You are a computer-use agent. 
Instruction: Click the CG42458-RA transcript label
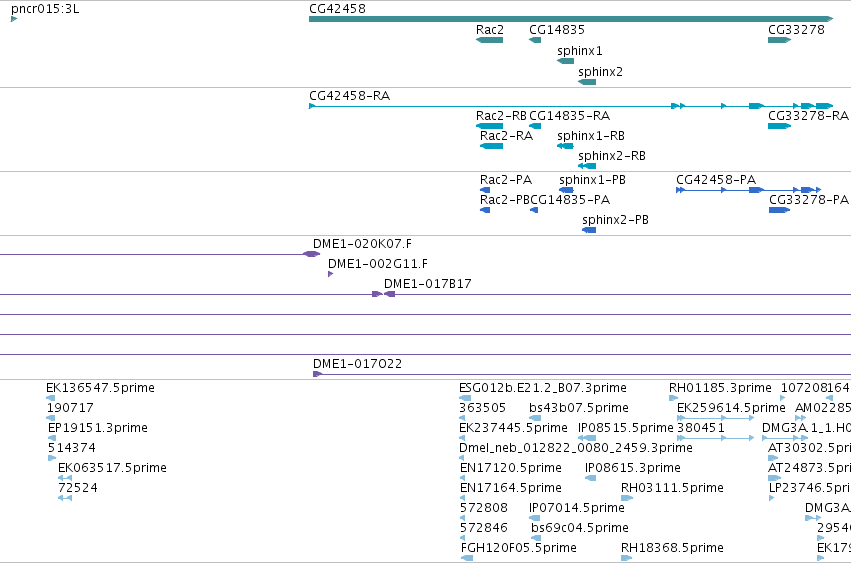(350, 96)
